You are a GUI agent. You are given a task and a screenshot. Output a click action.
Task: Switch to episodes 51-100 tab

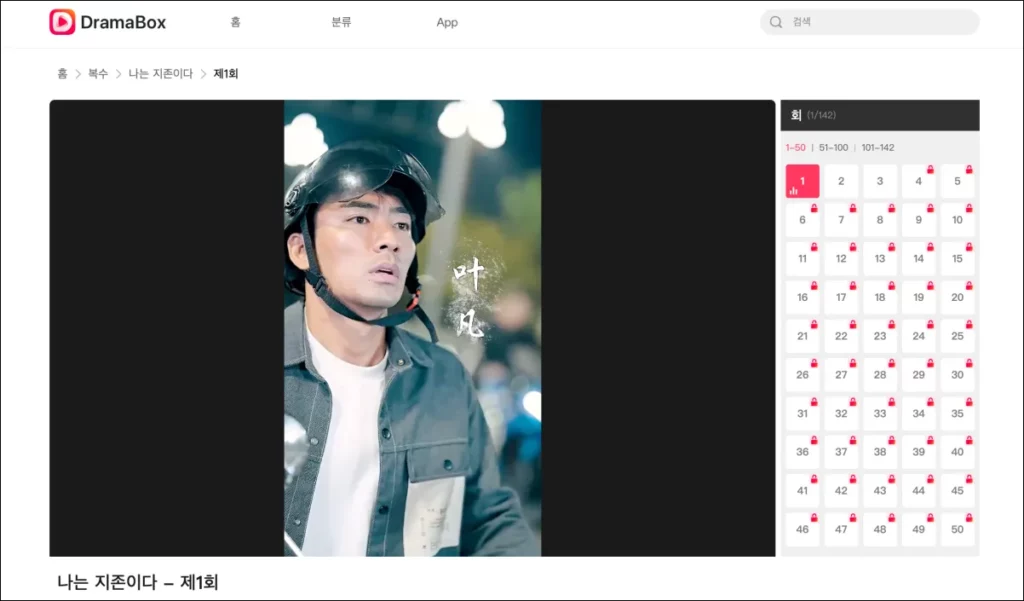click(833, 148)
